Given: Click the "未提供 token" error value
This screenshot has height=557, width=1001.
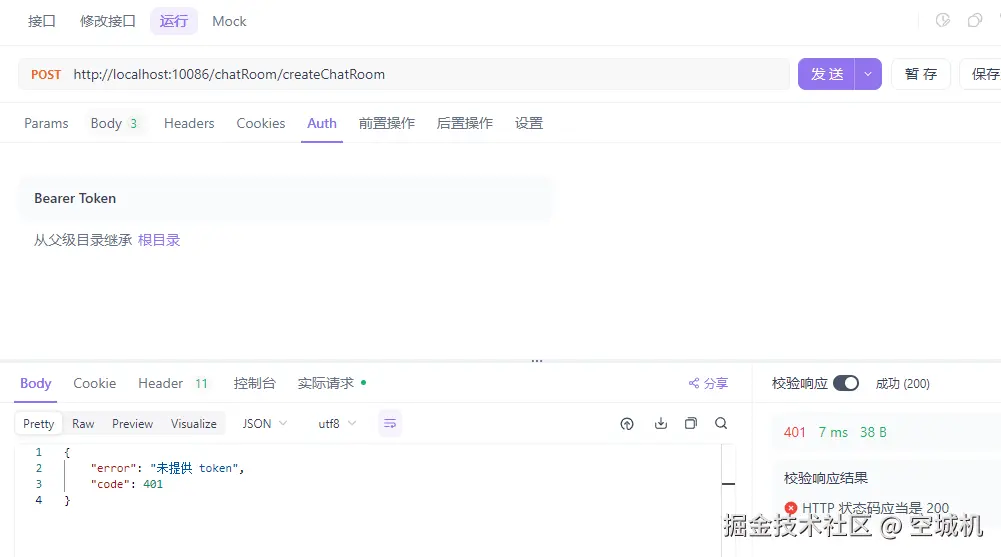Looking at the screenshot, I should (x=195, y=468).
